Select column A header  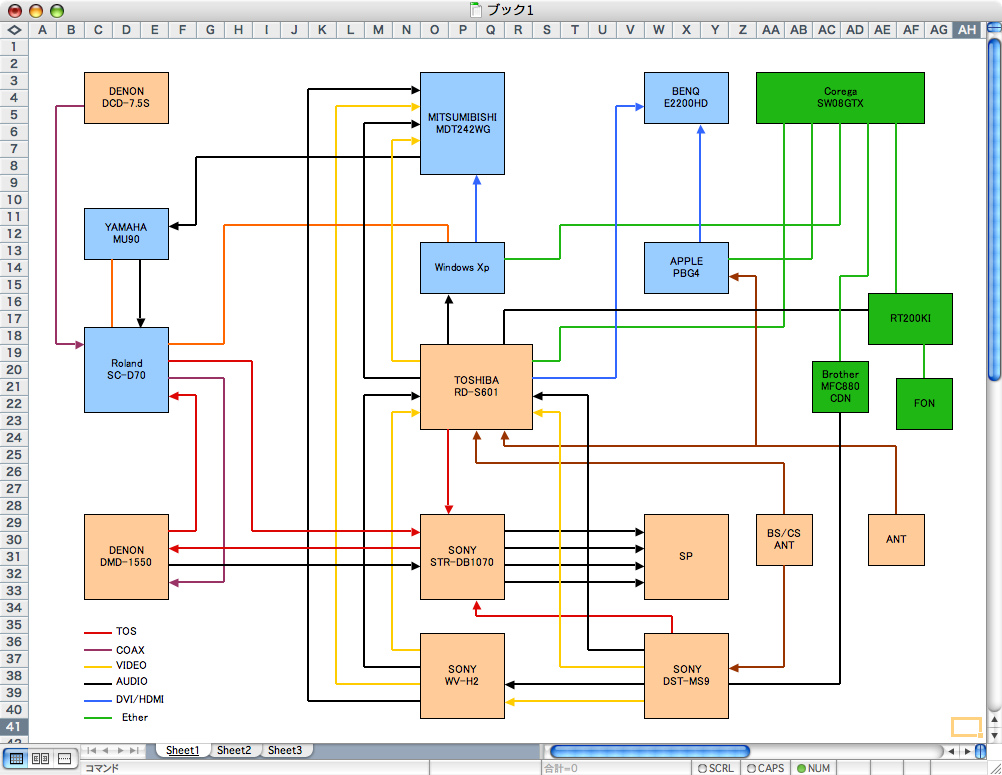click(42, 30)
